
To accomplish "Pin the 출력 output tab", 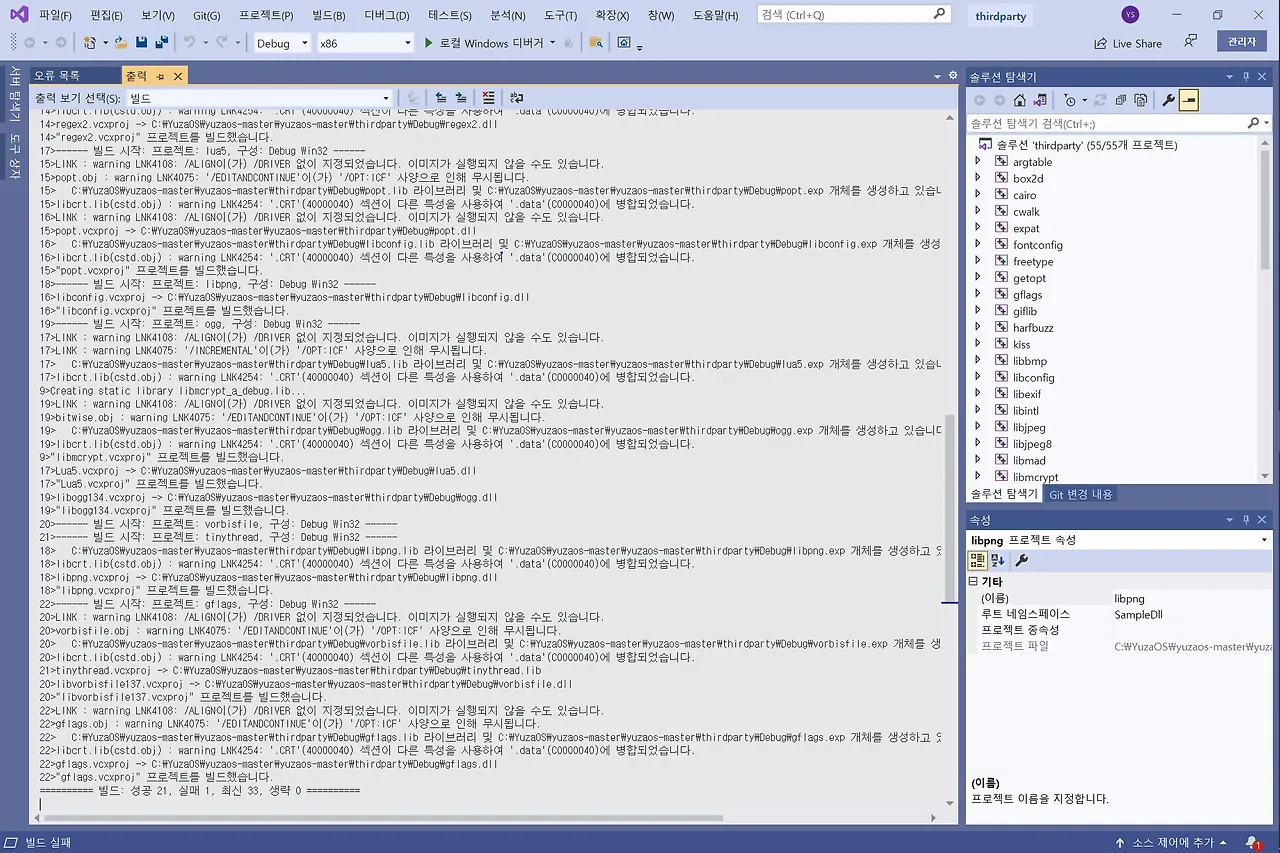I will (x=161, y=76).
